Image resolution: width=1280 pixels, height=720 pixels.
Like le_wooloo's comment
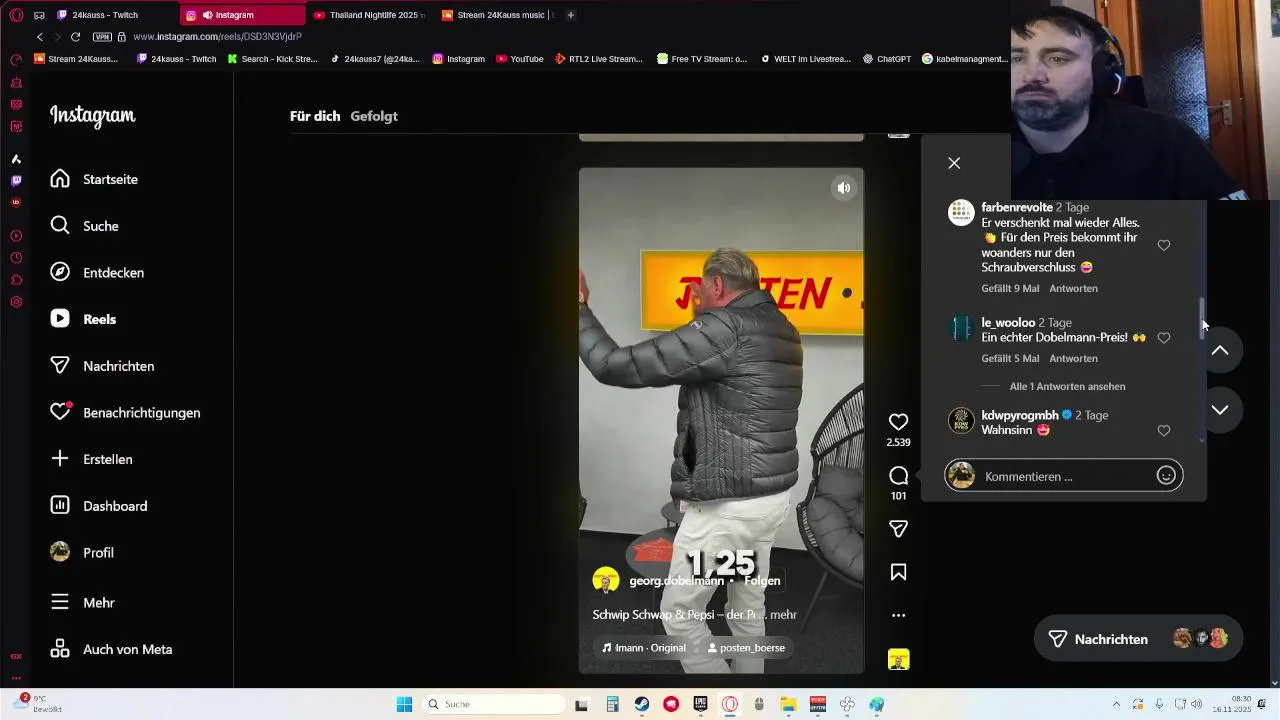click(x=1163, y=338)
